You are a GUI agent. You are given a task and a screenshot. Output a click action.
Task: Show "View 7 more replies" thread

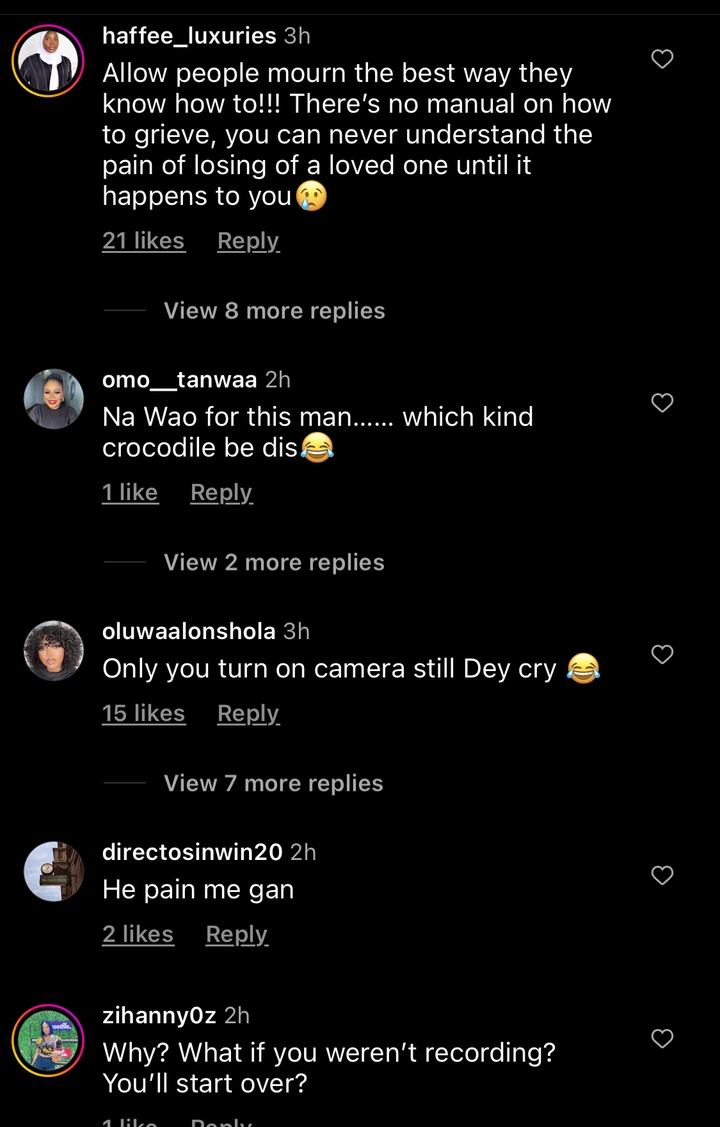(x=273, y=783)
